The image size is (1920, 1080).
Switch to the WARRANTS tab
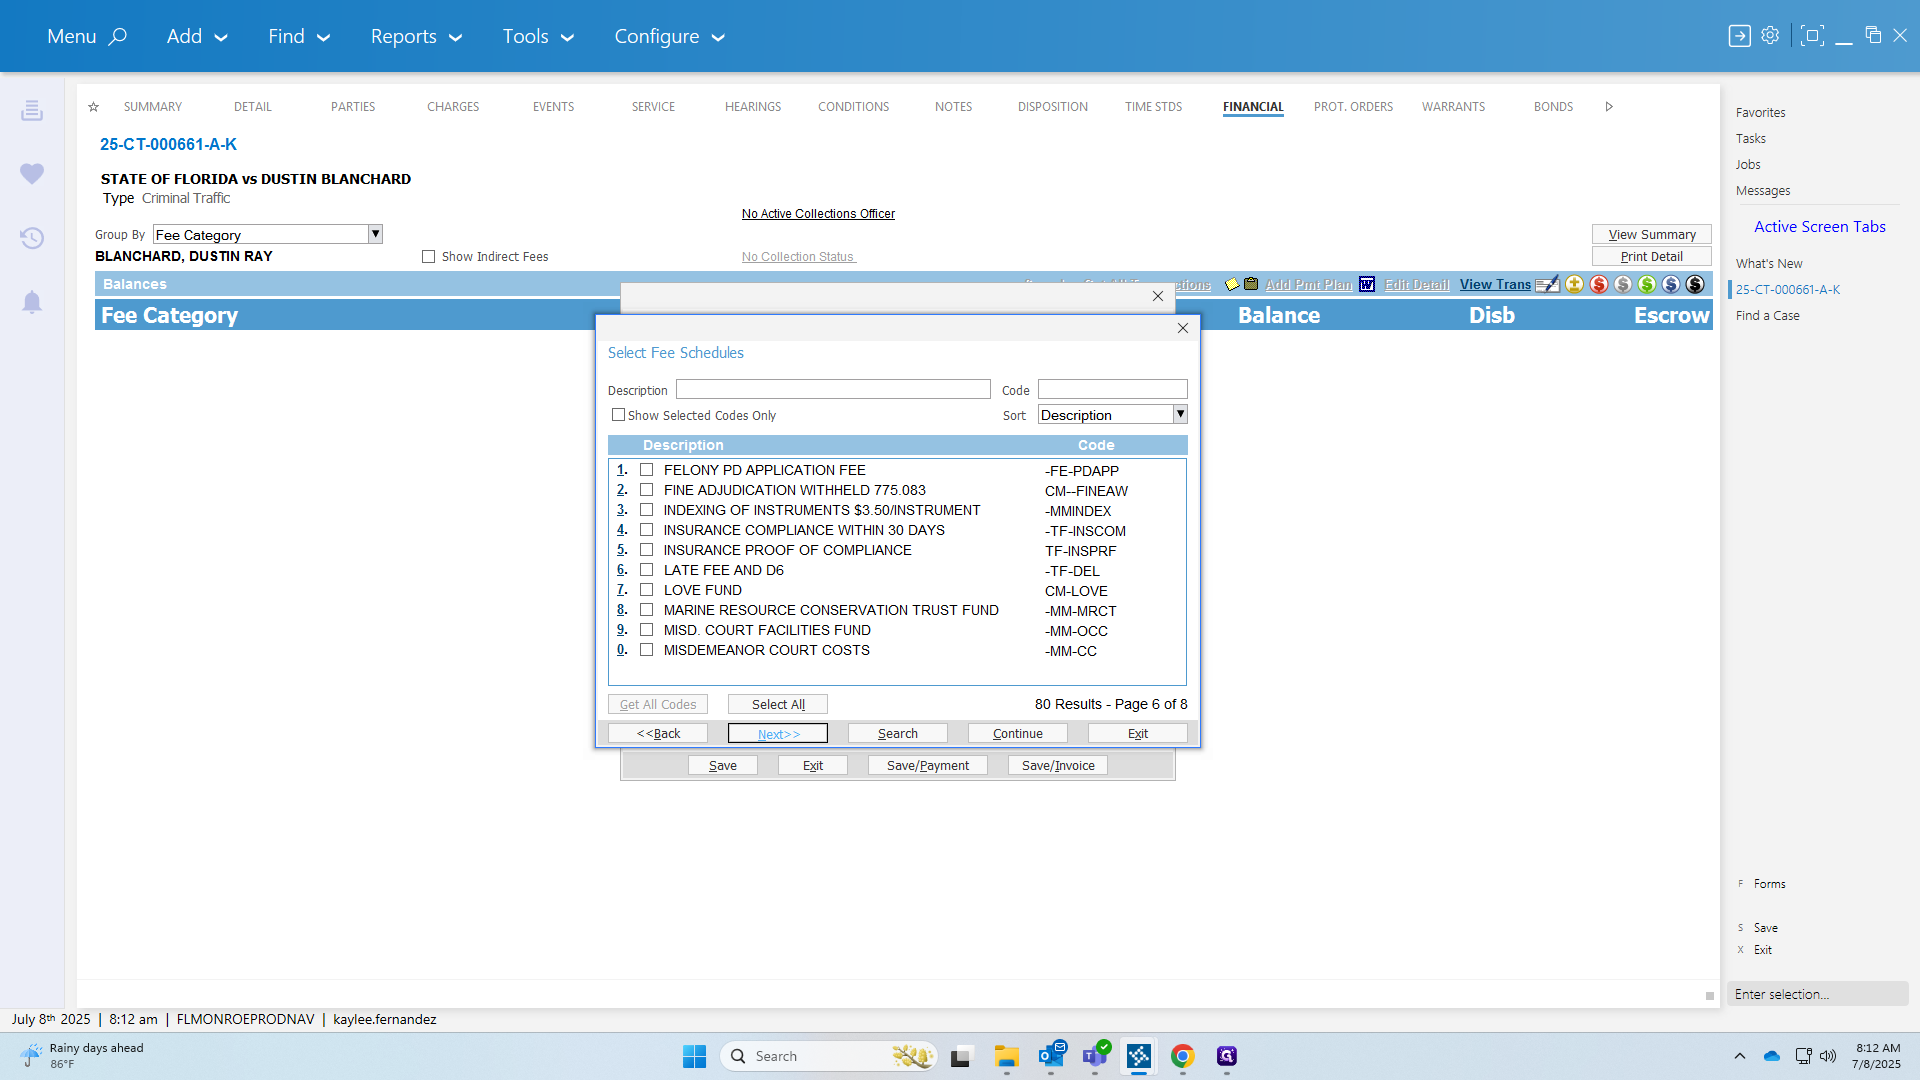coord(1454,107)
